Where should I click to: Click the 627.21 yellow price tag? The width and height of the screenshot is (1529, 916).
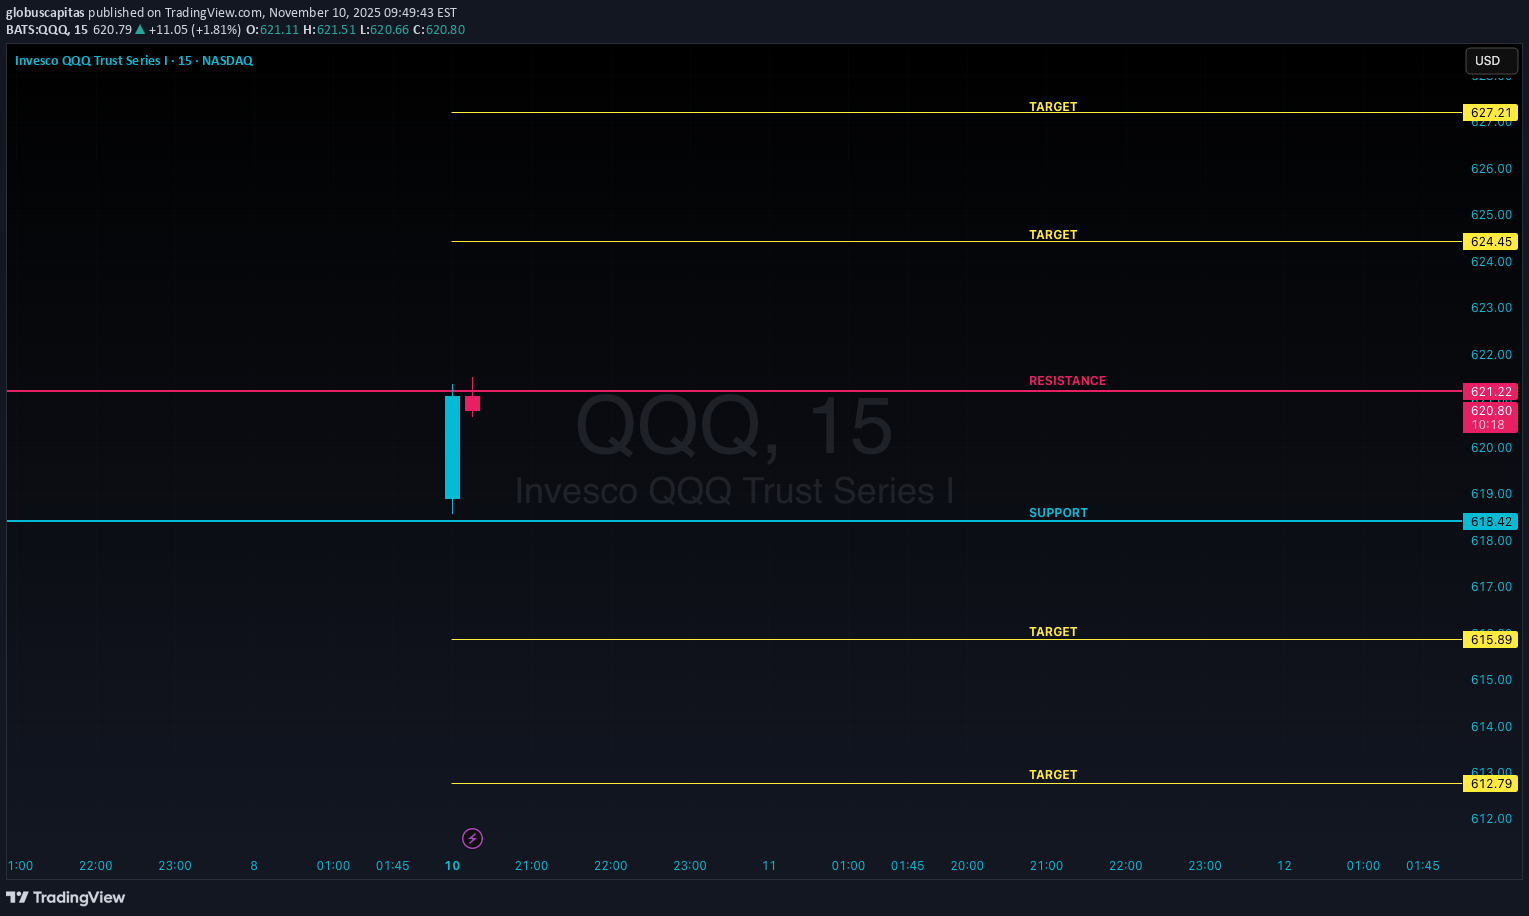pyautogui.click(x=1490, y=113)
